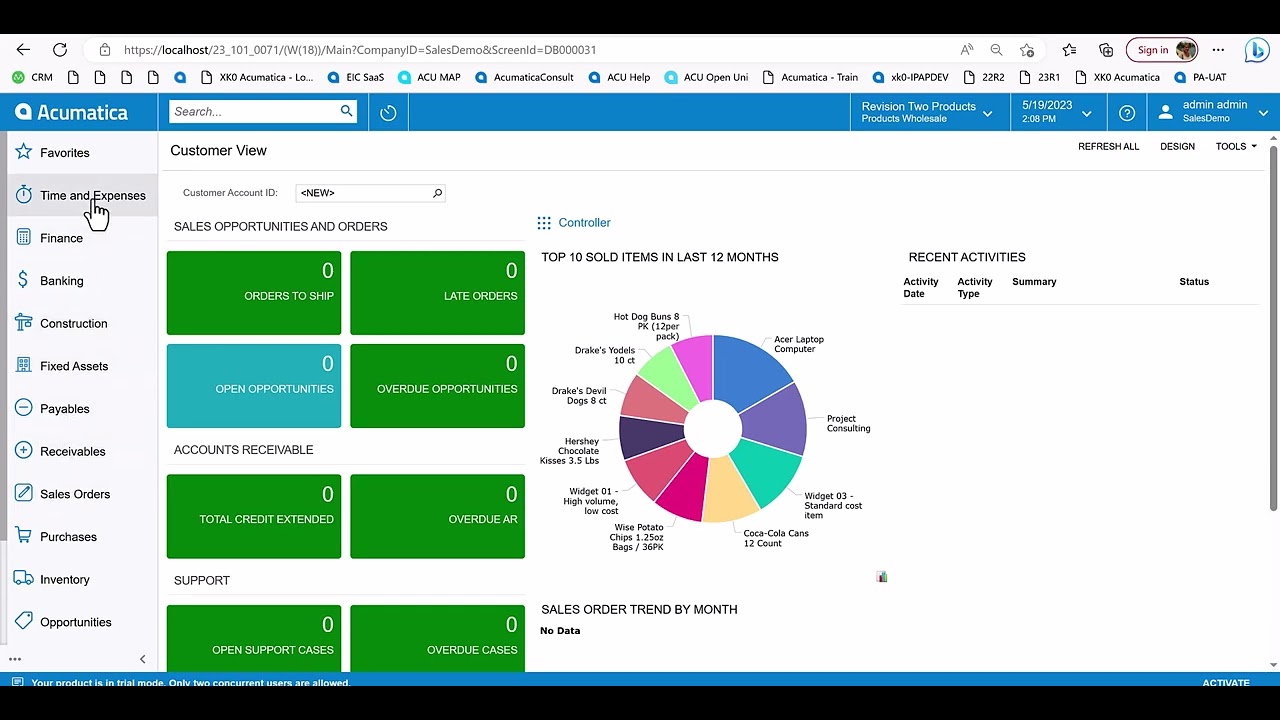Open the OVERDUE AR tile
The width and height of the screenshot is (1280, 720).
point(437,516)
